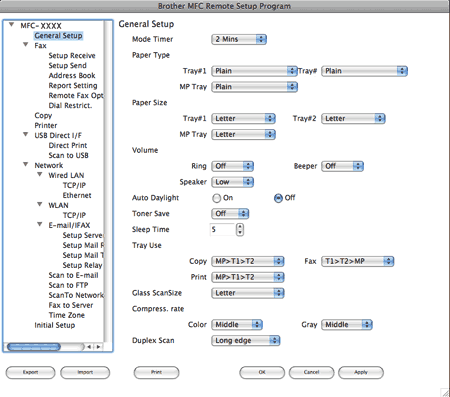The height and width of the screenshot is (397, 450).
Task: Select ScanTo Network item
Action: click(76, 295)
